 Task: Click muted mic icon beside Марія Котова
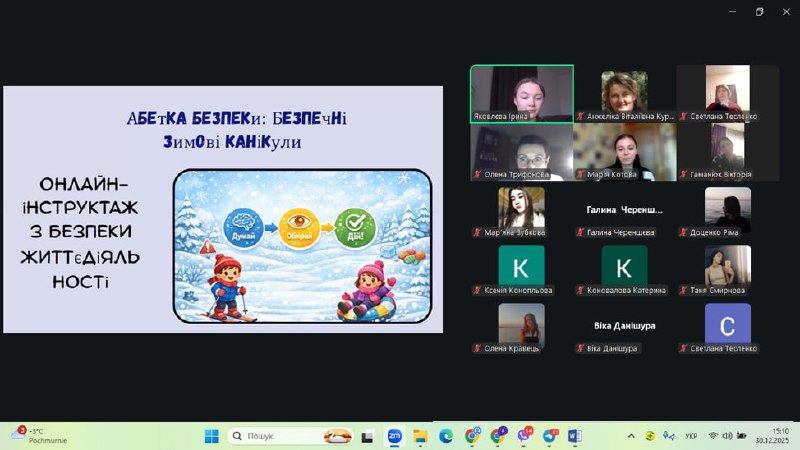580,174
